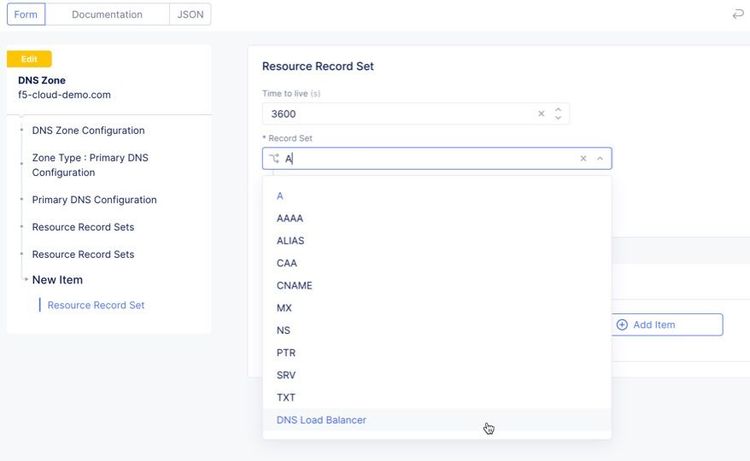Increase Time to live with stepper arrows
Screen dimensions: 750x461
(x=558, y=109)
